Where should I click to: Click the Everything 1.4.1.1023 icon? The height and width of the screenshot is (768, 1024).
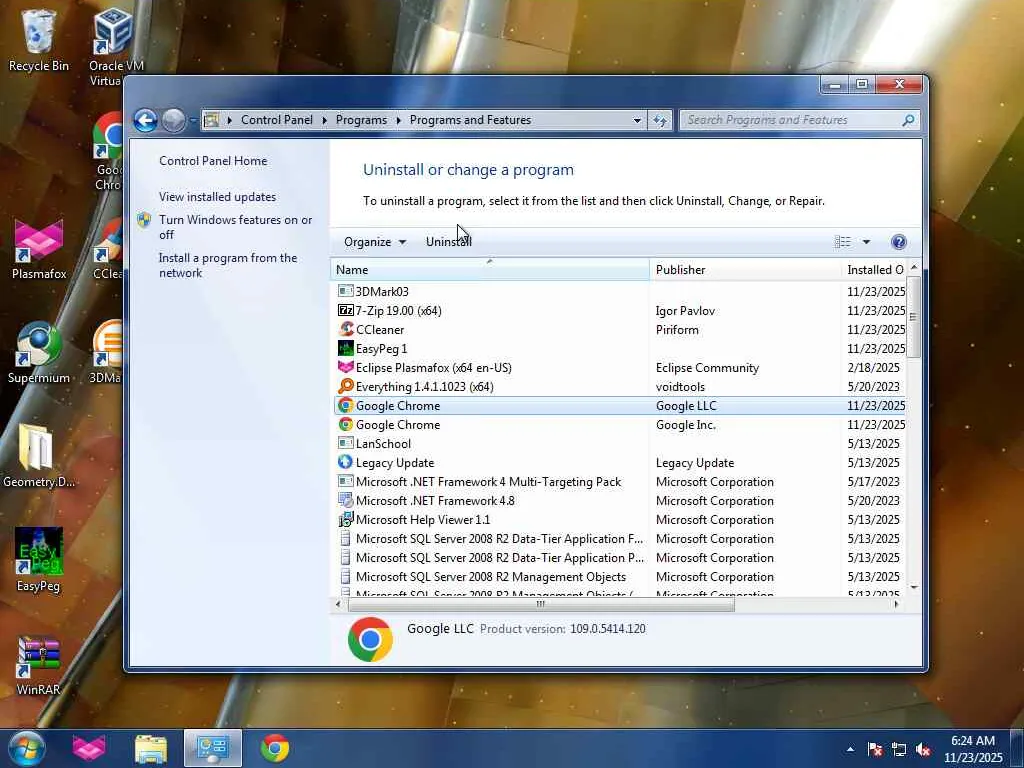345,386
